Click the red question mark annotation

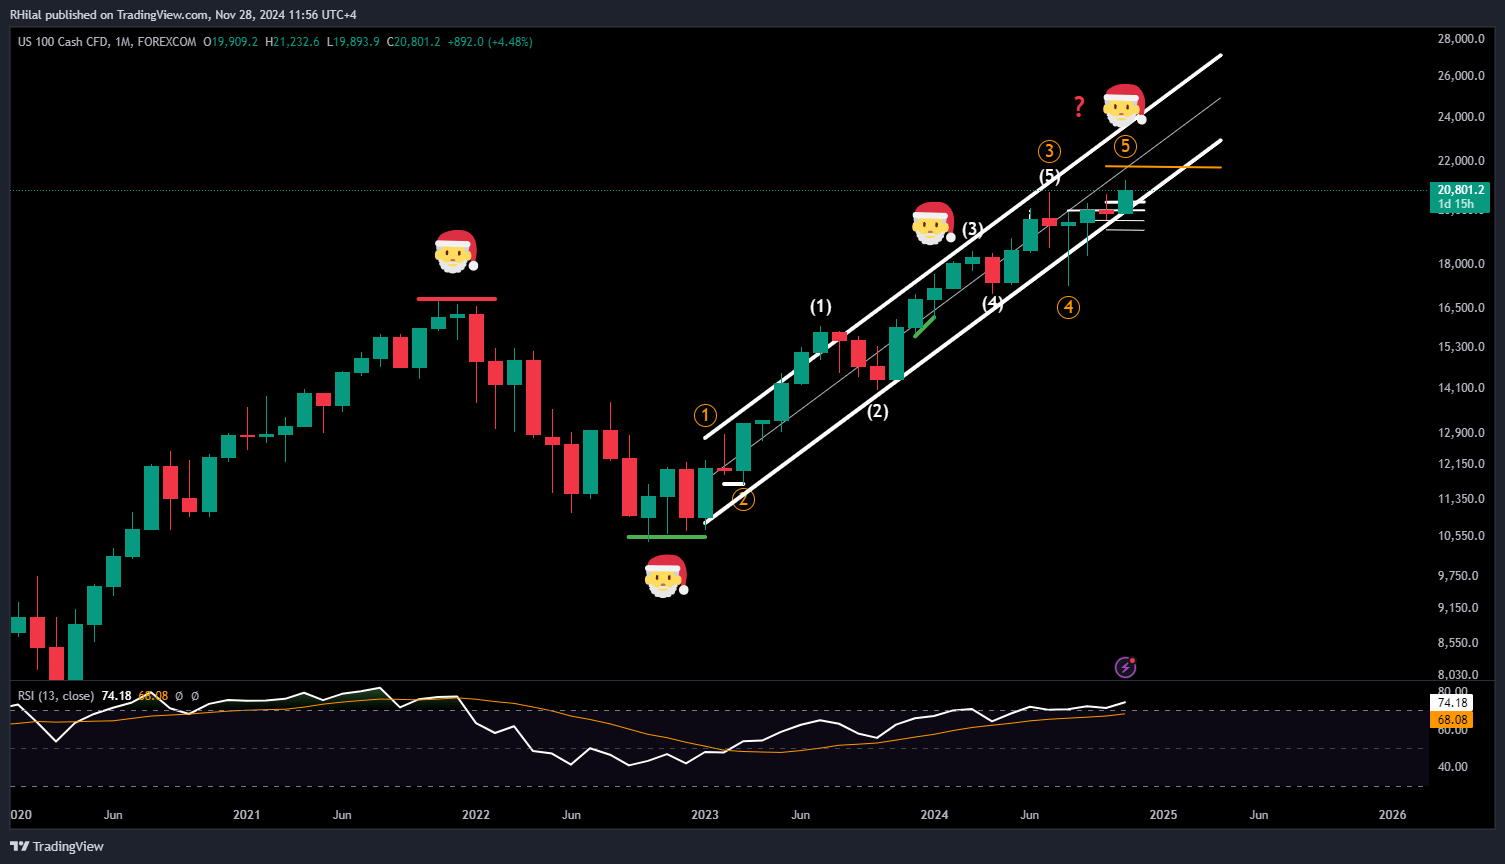1078,106
